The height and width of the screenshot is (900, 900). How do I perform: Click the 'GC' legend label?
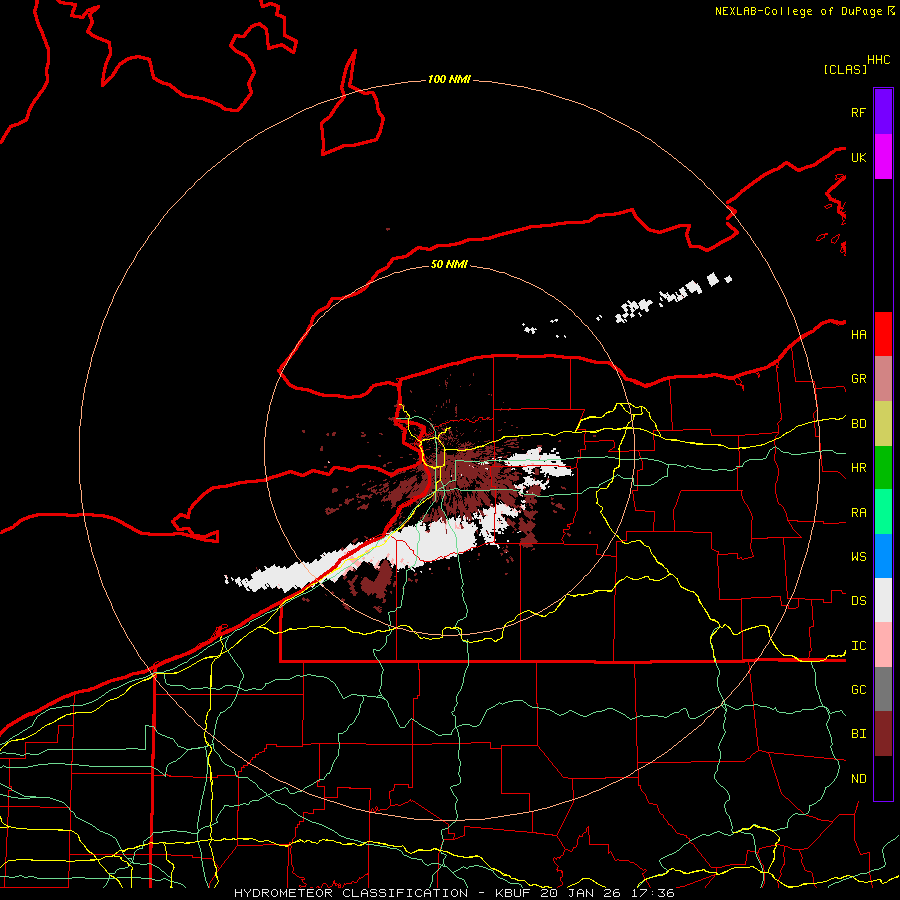[x=858, y=690]
